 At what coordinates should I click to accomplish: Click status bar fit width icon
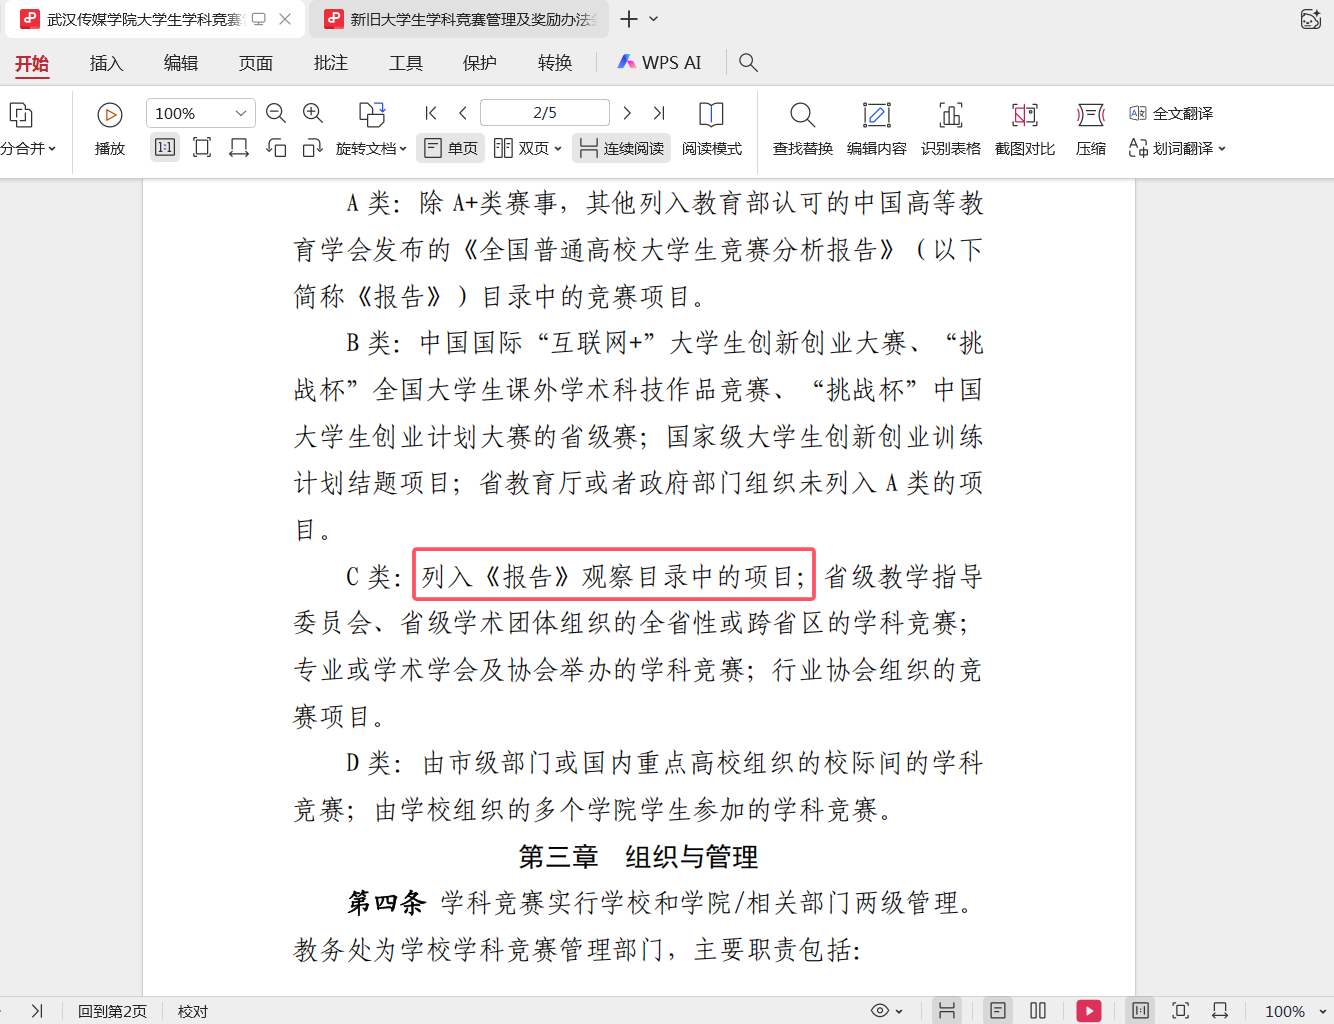tap(1220, 1011)
